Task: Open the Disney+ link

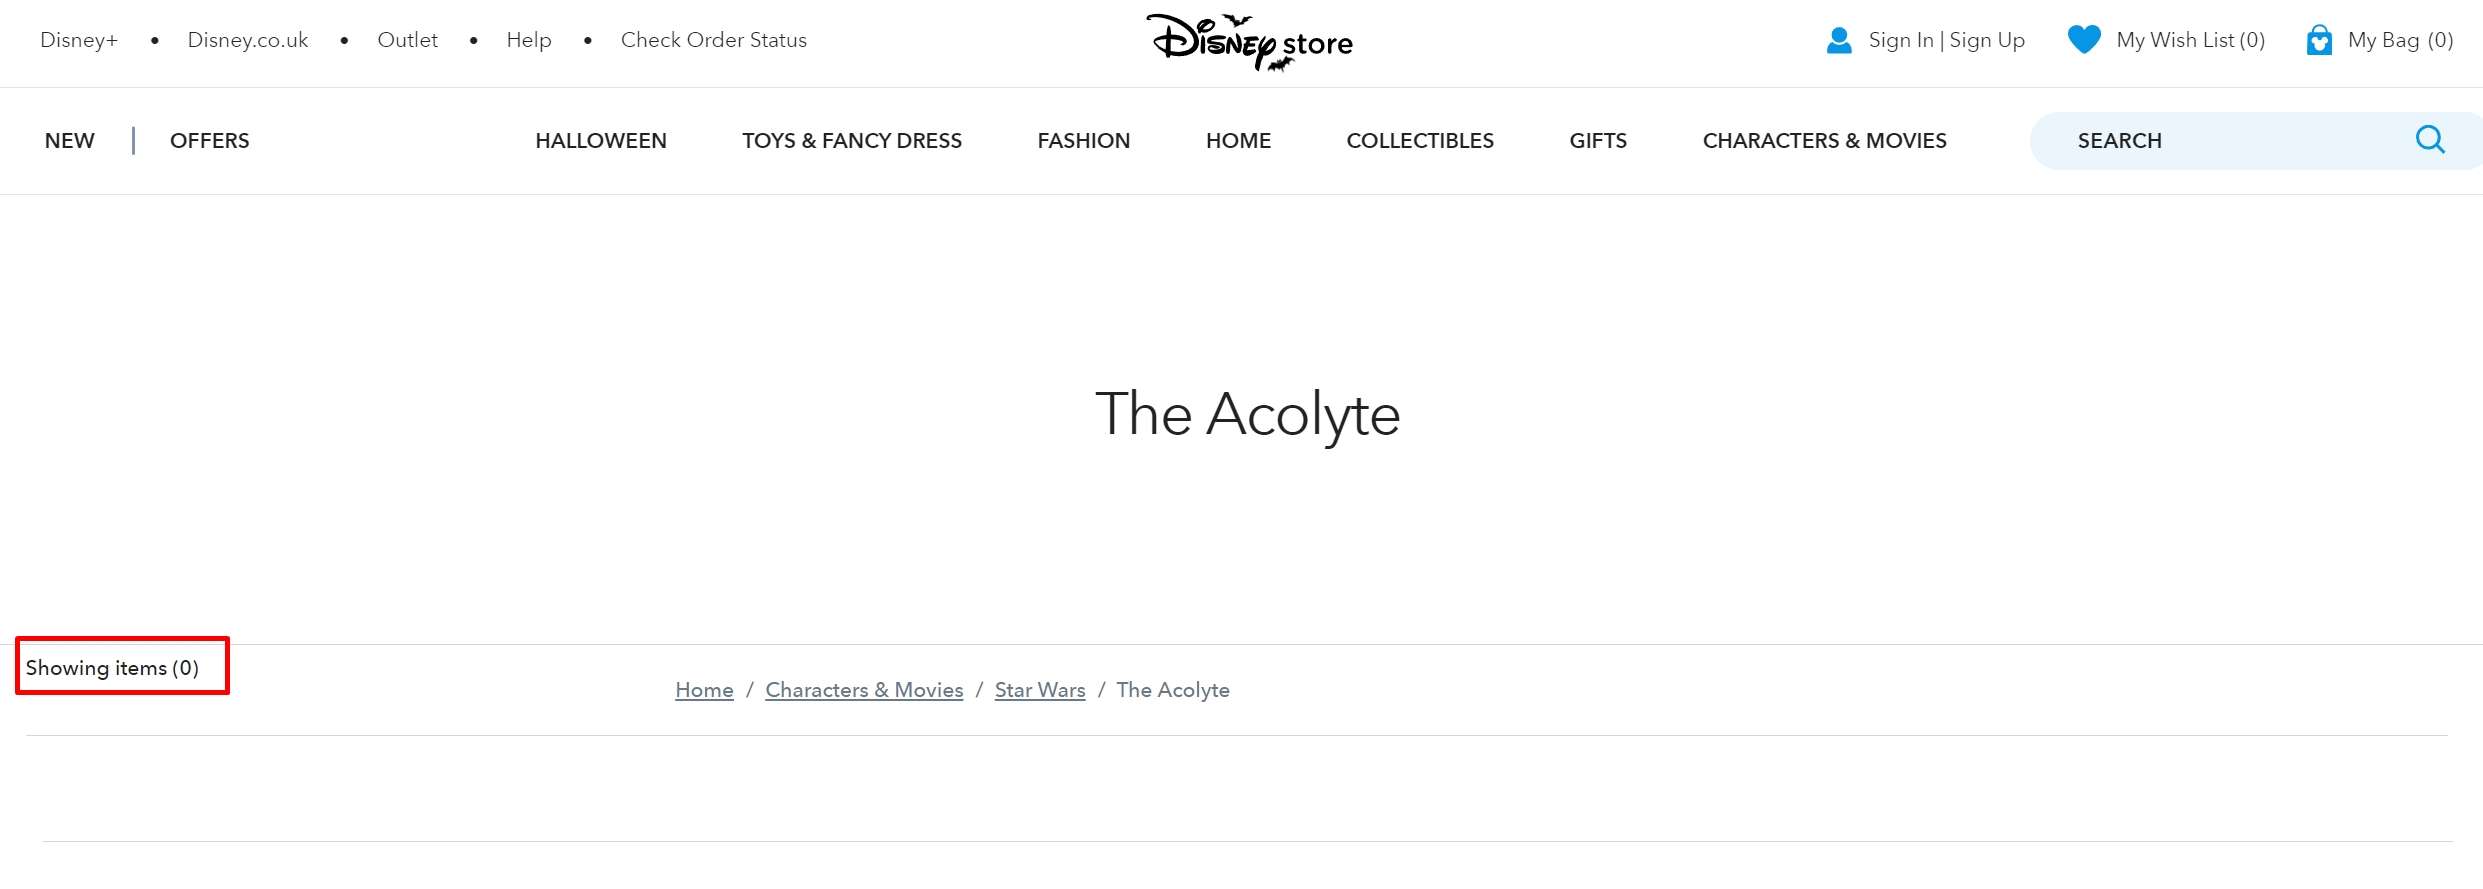Action: coord(79,40)
